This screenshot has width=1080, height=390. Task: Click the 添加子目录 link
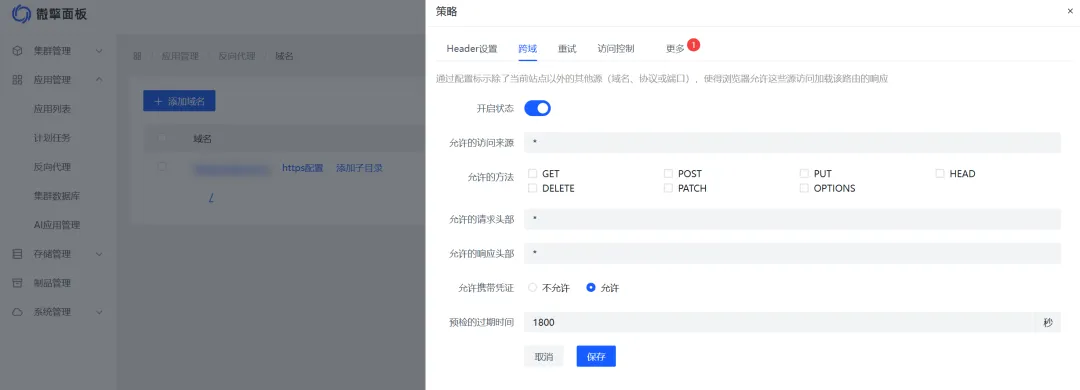(360, 167)
